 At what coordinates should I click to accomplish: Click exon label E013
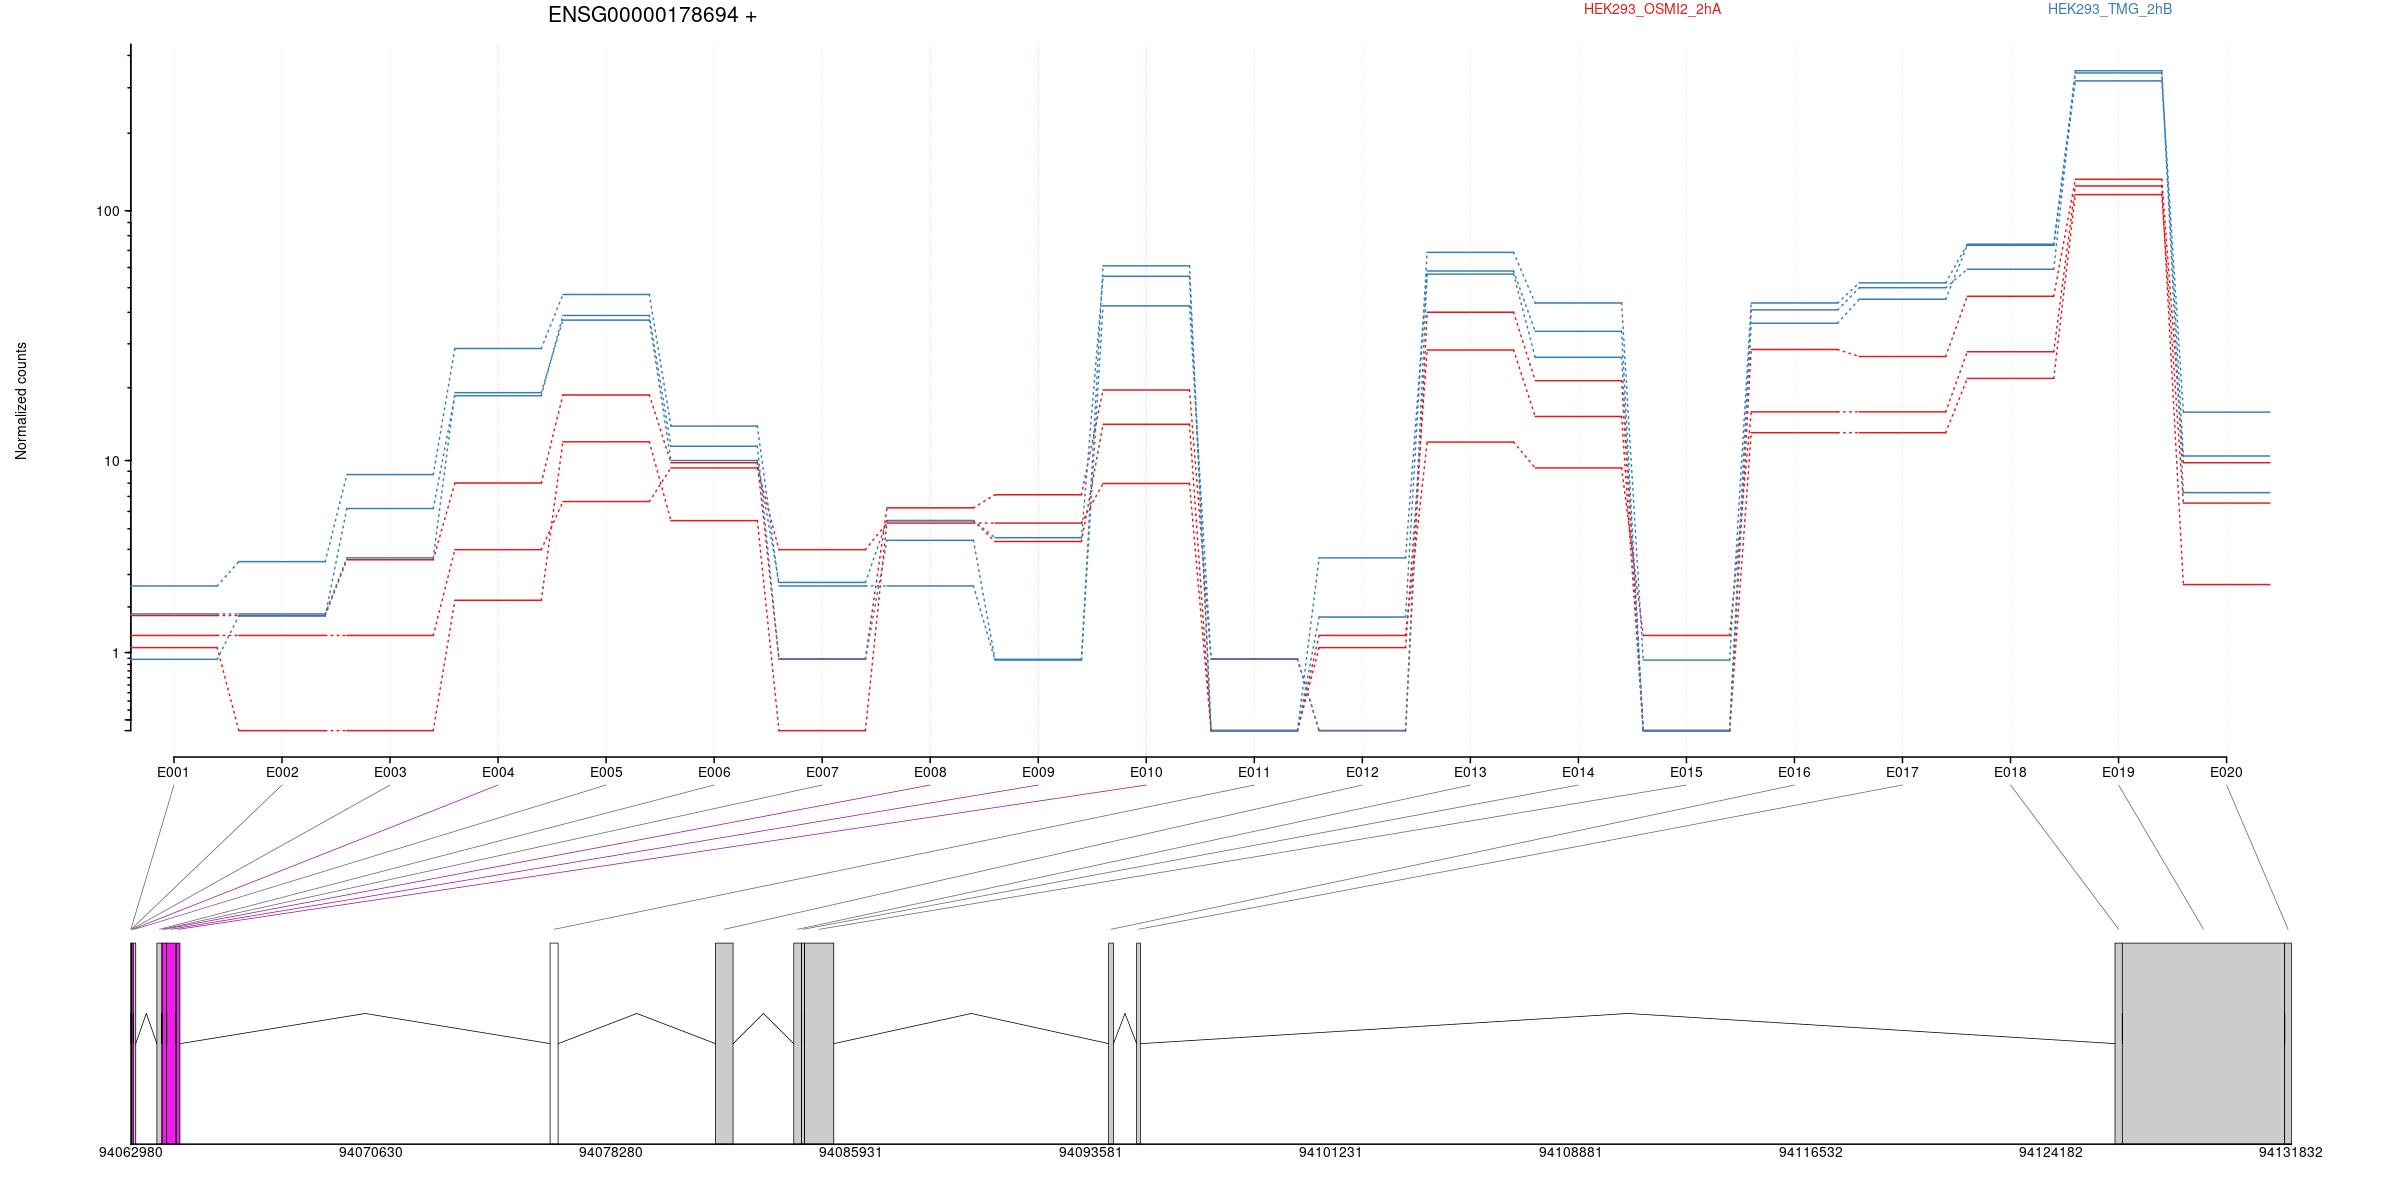[1470, 772]
